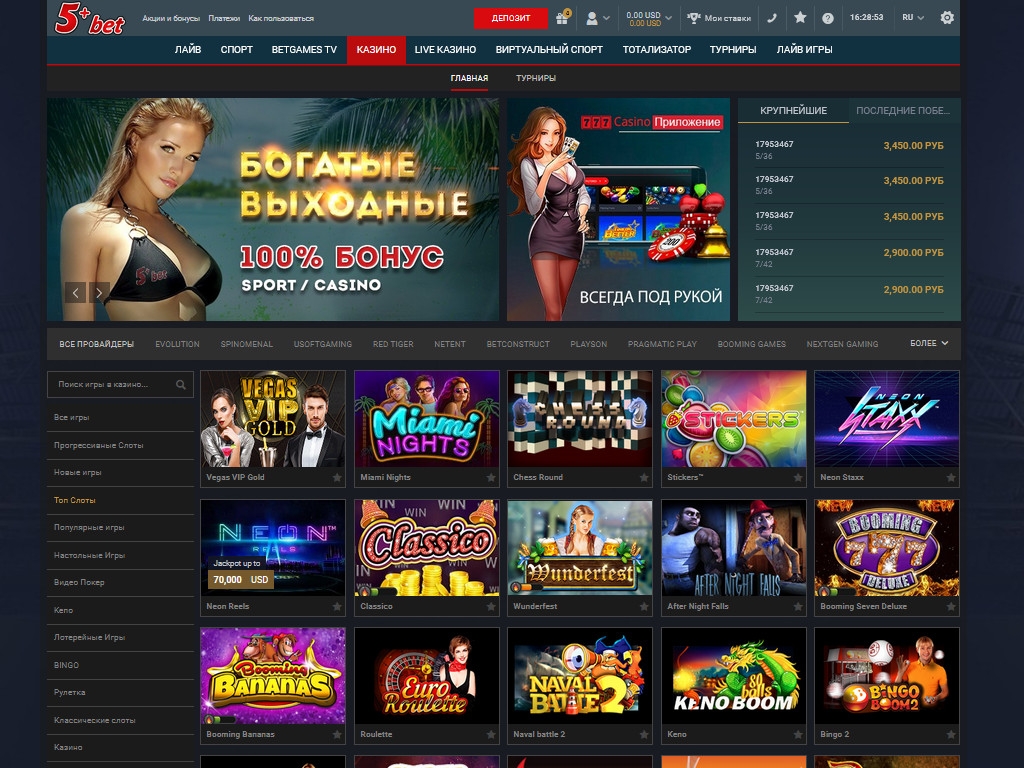Switch to the Live Казино menu tab
This screenshot has height=768, width=1024.
(x=445, y=49)
